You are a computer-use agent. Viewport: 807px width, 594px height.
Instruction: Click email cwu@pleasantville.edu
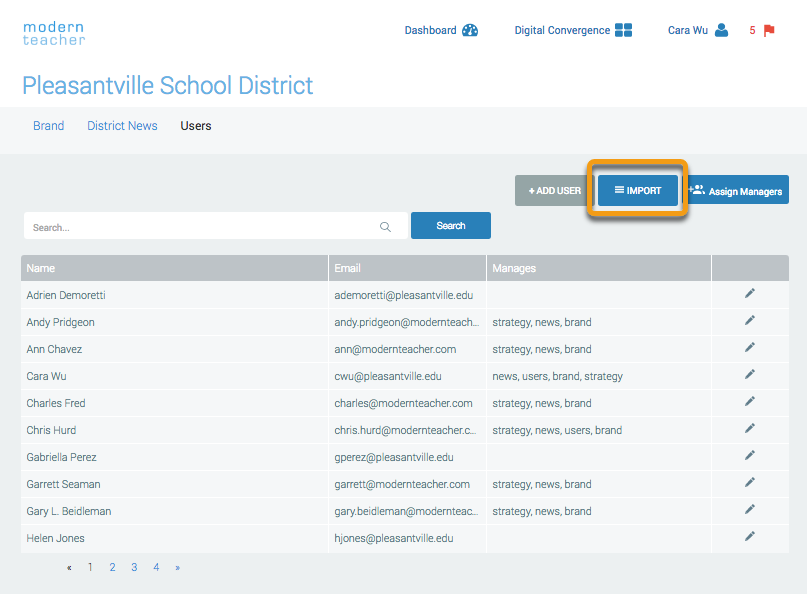click(x=388, y=376)
